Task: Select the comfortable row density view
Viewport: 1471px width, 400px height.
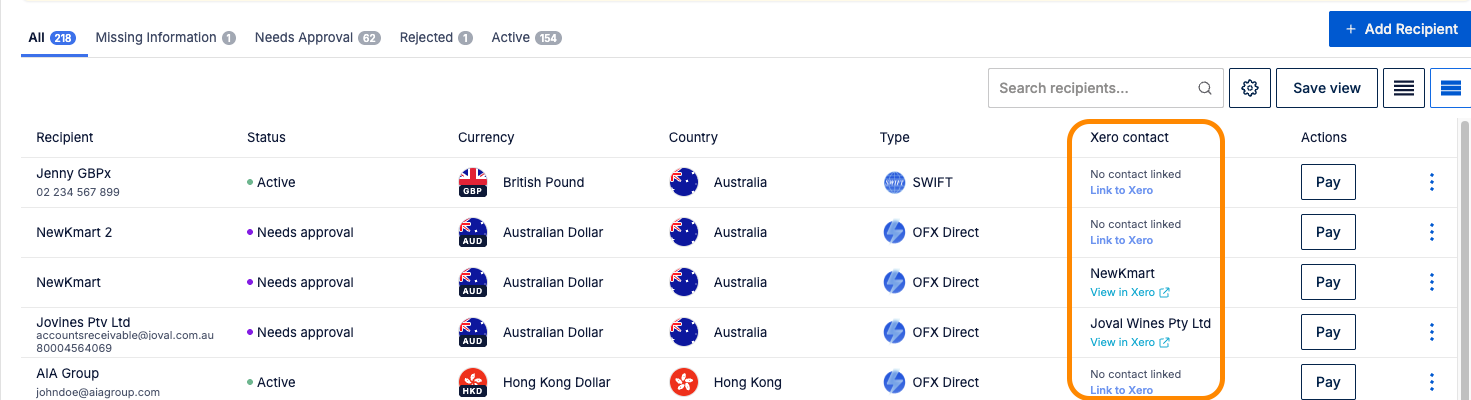Action: [1451, 88]
